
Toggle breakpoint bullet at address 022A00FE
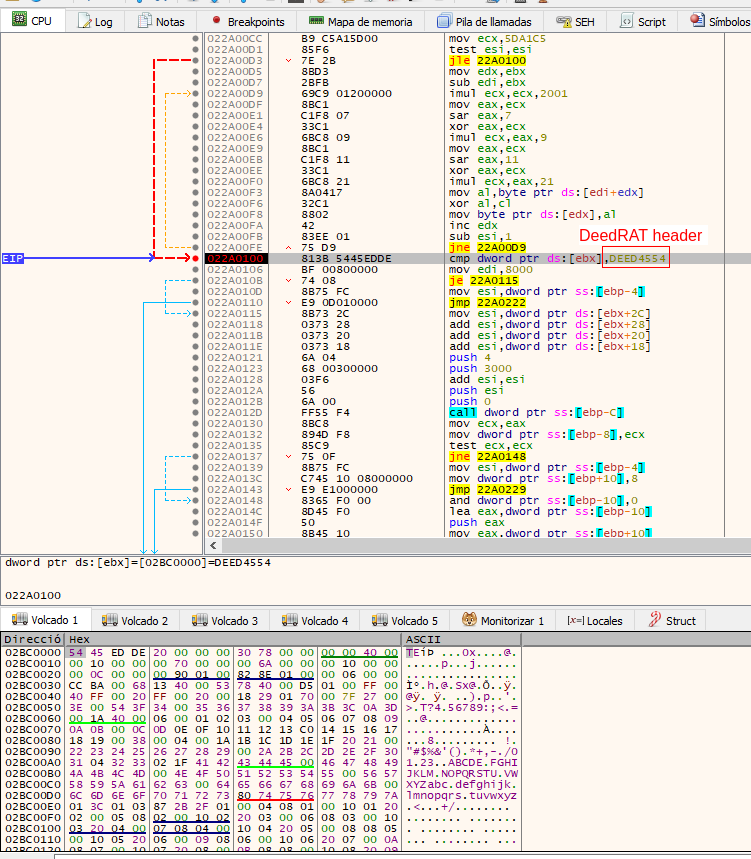[196, 248]
